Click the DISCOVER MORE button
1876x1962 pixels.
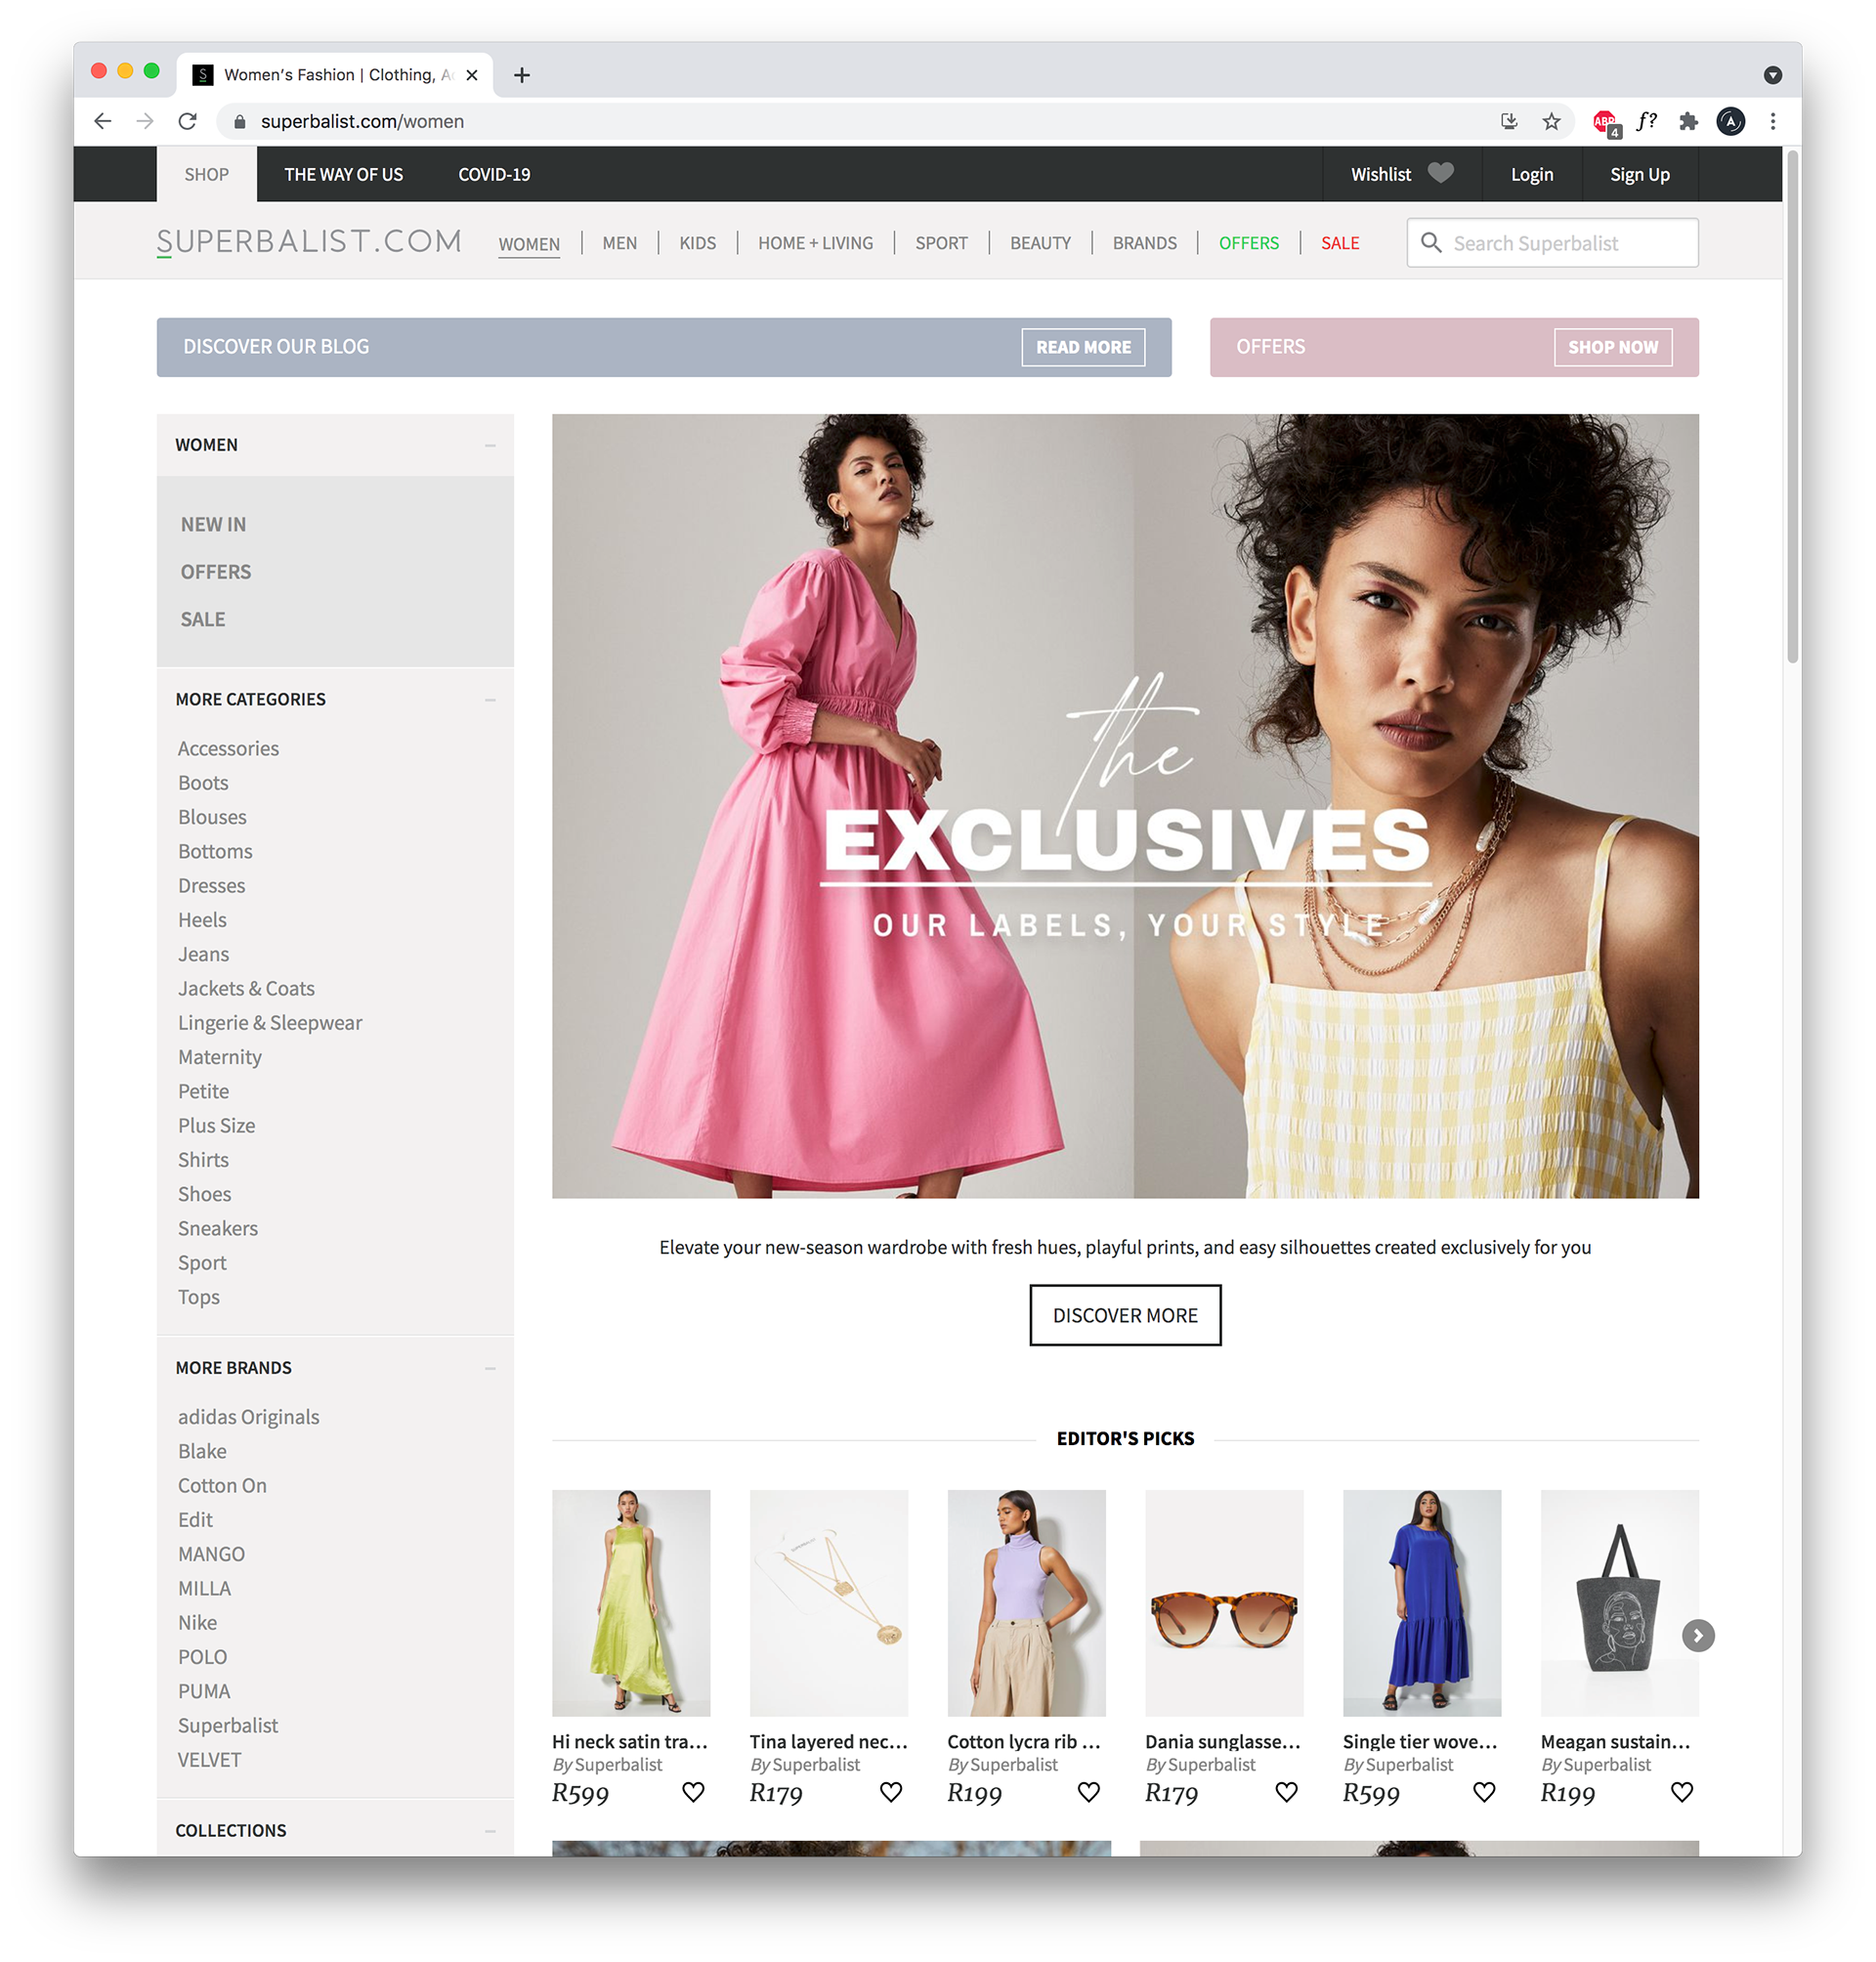point(1124,1315)
